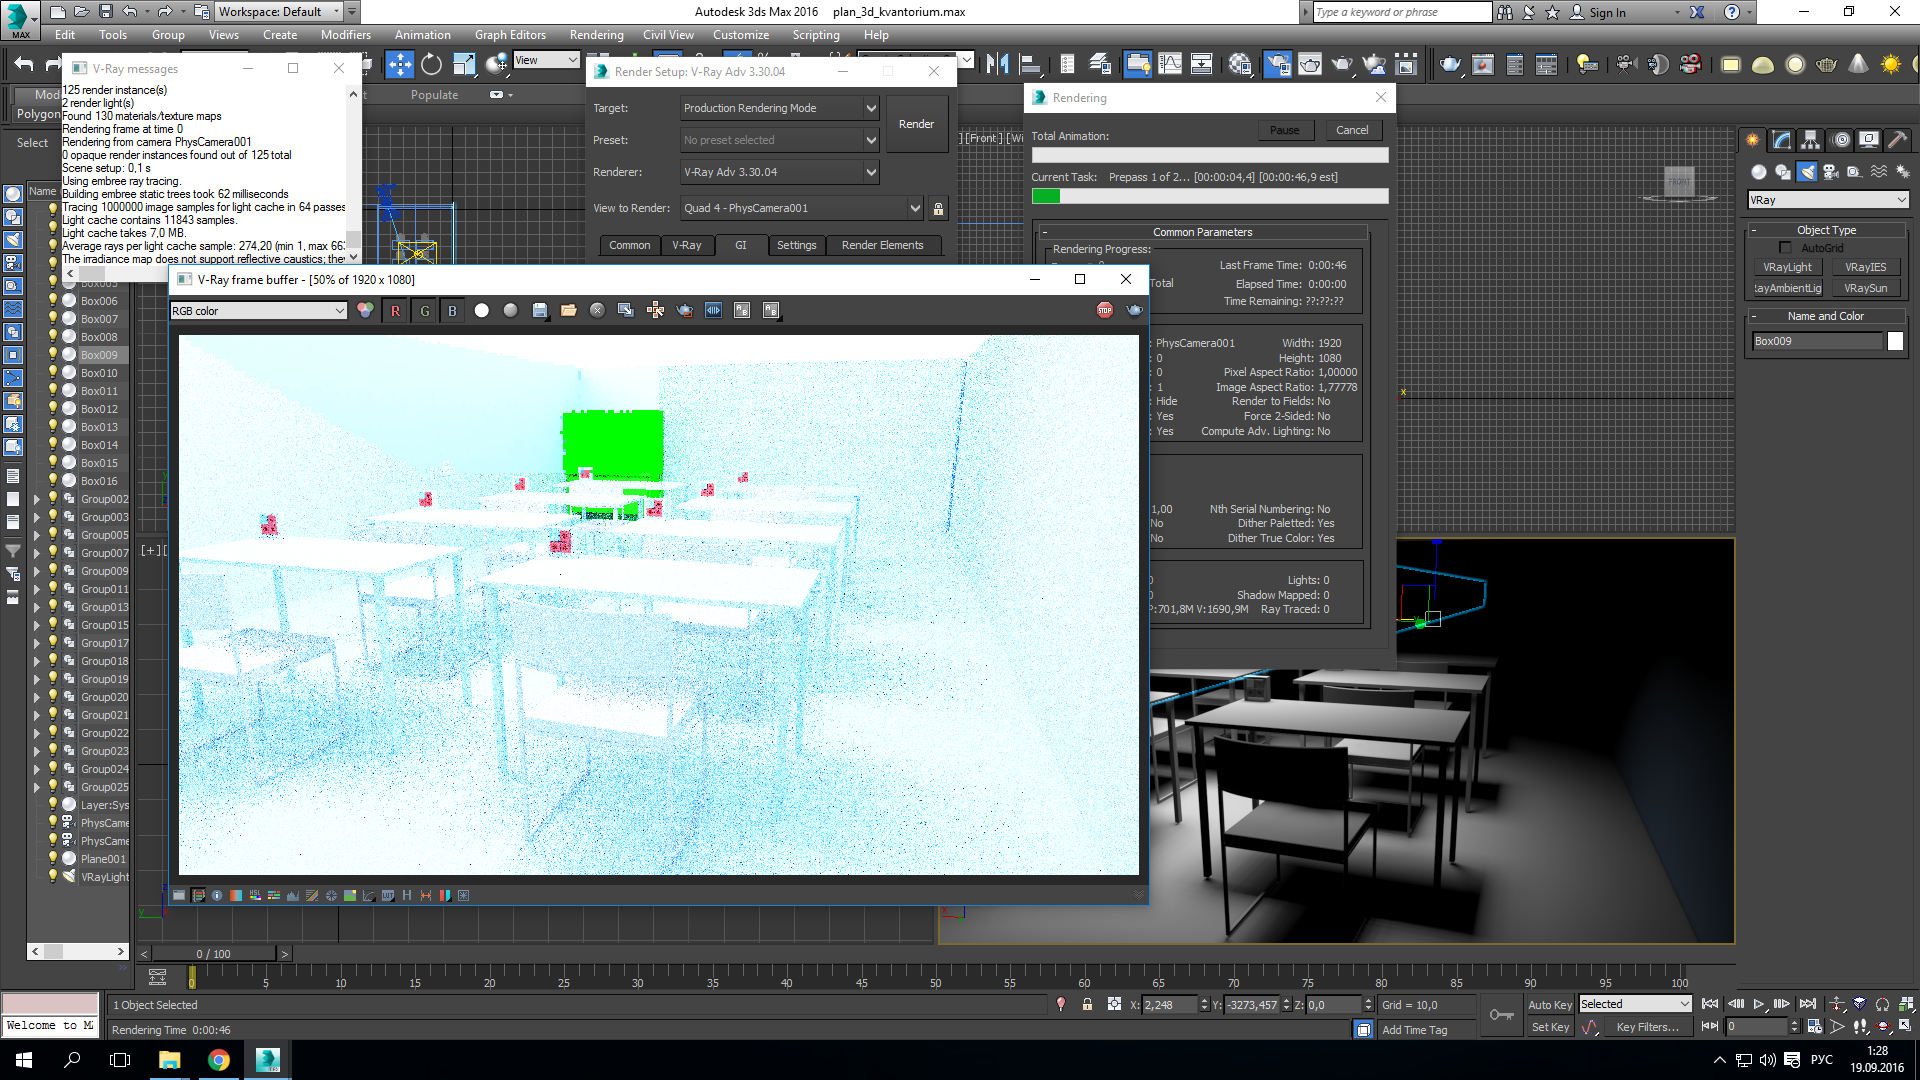Click Play Animation button
The image size is (1920, 1080).
coord(1759,1004)
